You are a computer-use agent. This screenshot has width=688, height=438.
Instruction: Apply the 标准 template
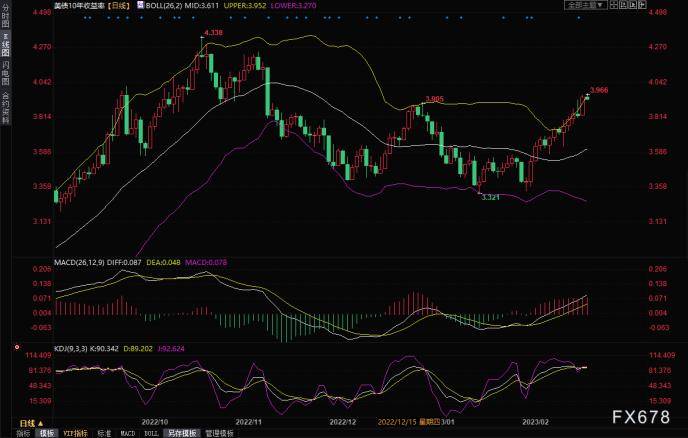click(104, 434)
